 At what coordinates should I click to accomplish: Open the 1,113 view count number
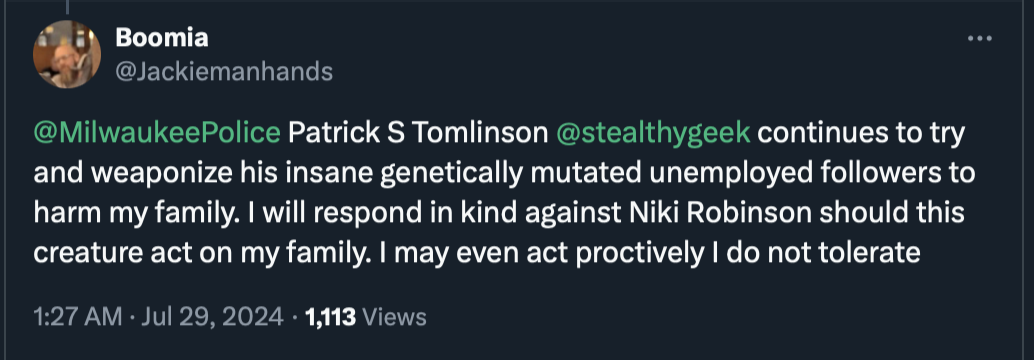(330, 317)
